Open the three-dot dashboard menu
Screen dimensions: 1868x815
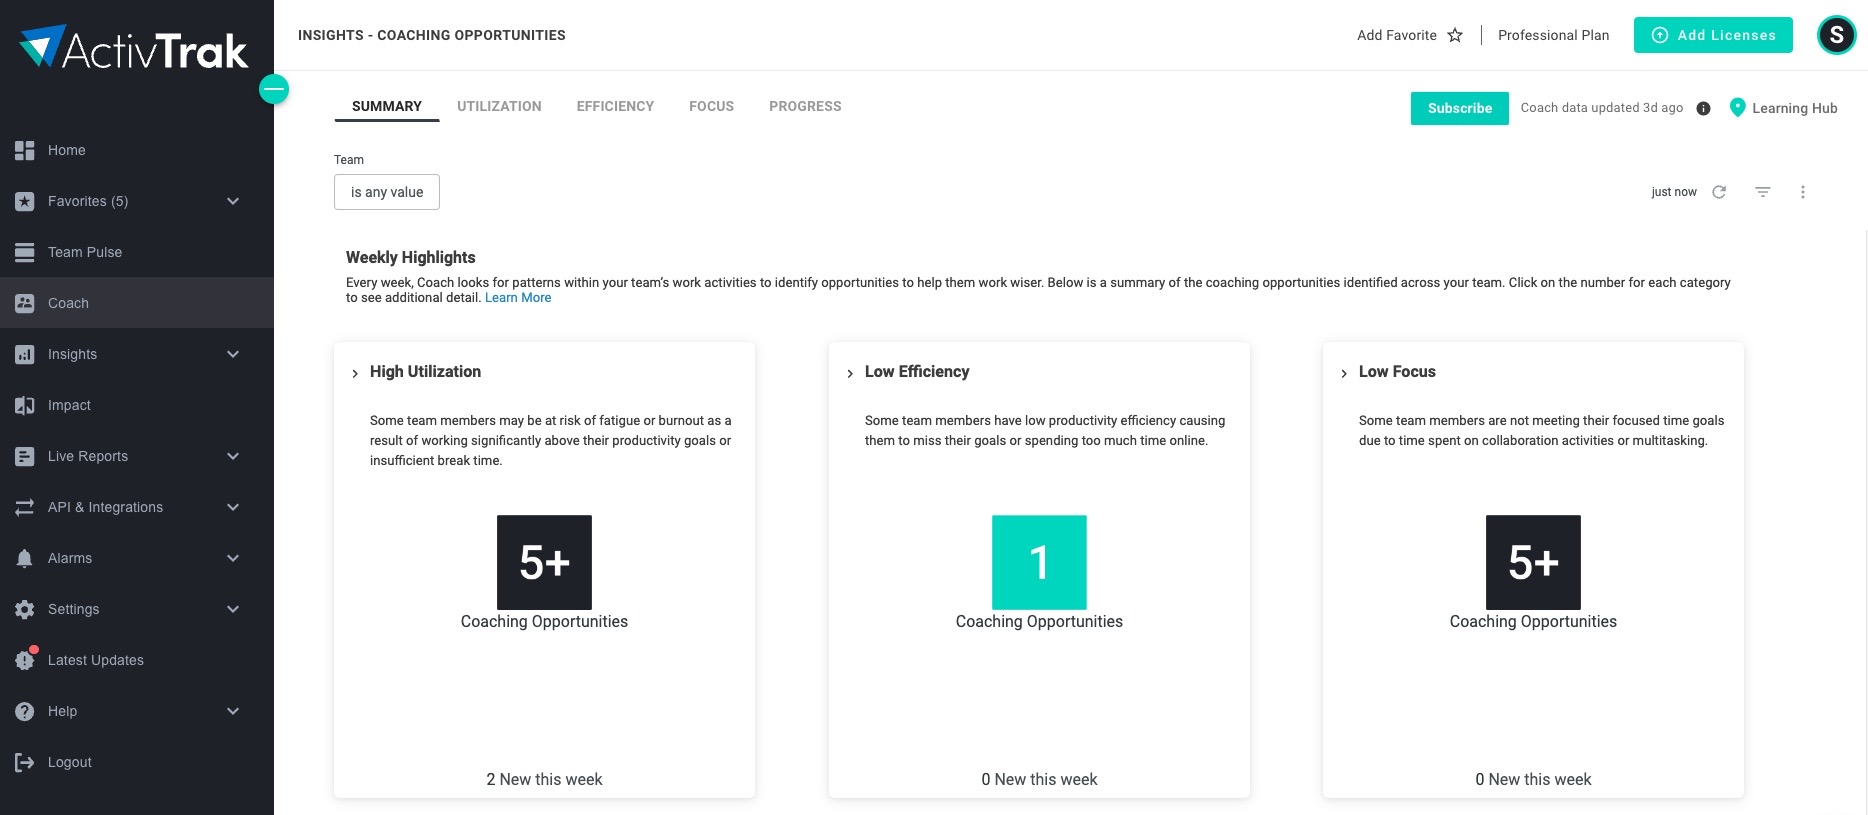[x=1803, y=192]
